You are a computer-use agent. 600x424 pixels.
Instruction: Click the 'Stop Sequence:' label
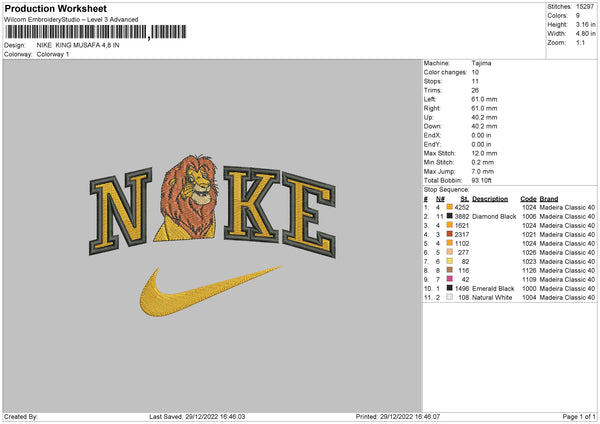[446, 189]
